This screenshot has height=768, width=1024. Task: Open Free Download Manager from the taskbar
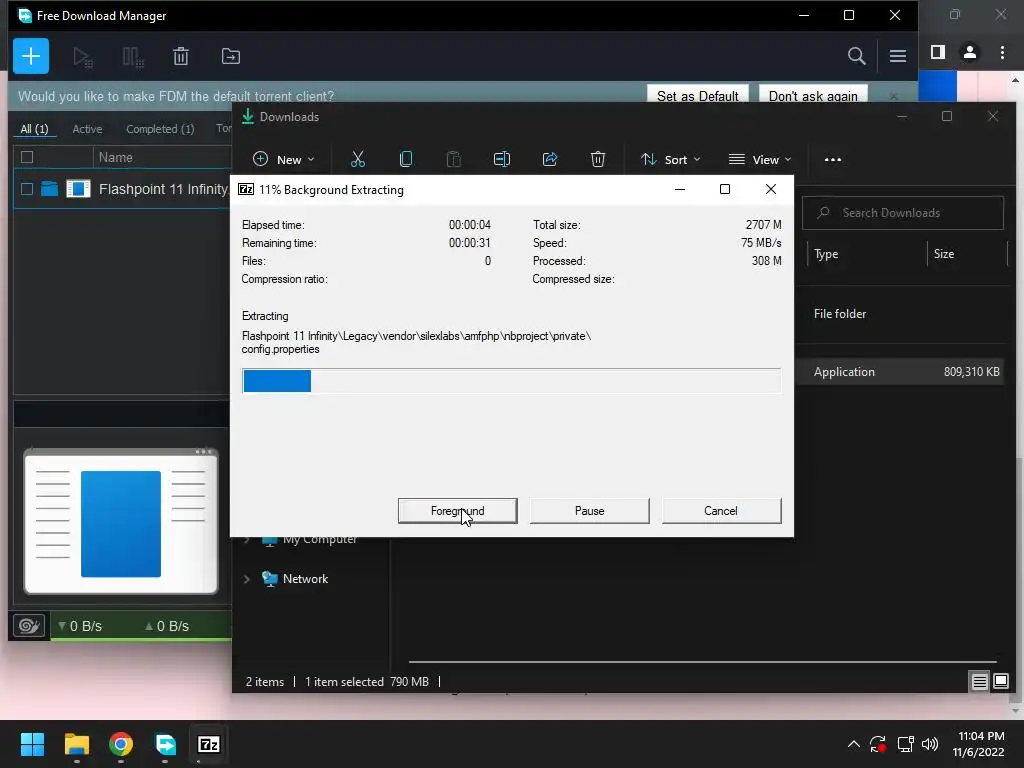[165, 744]
